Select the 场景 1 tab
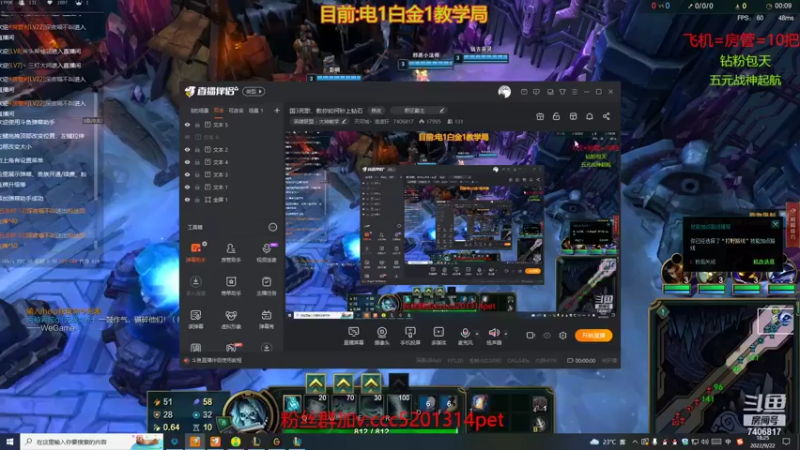This screenshot has width=800, height=450. pos(256,110)
